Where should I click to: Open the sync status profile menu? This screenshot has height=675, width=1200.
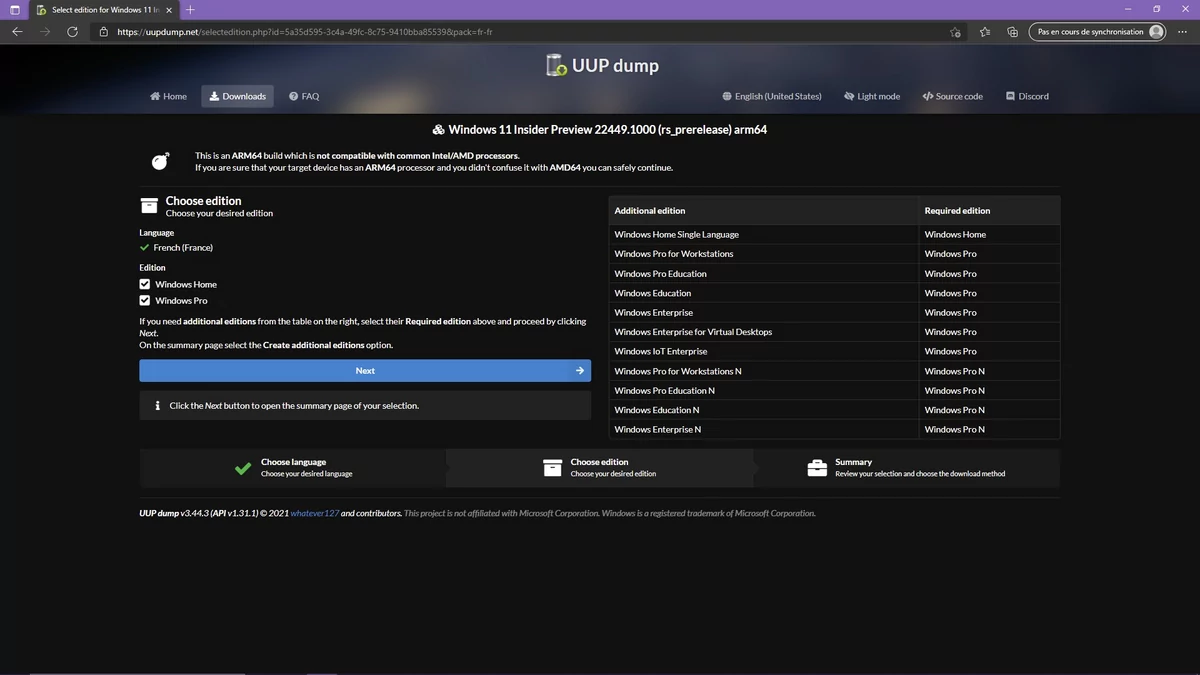(x=1097, y=31)
